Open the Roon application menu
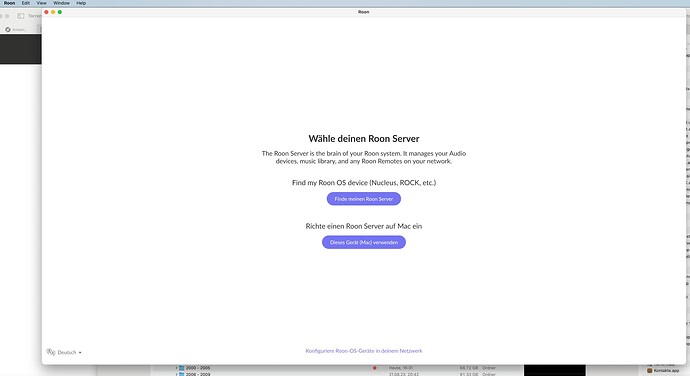 pyautogui.click(x=9, y=3)
